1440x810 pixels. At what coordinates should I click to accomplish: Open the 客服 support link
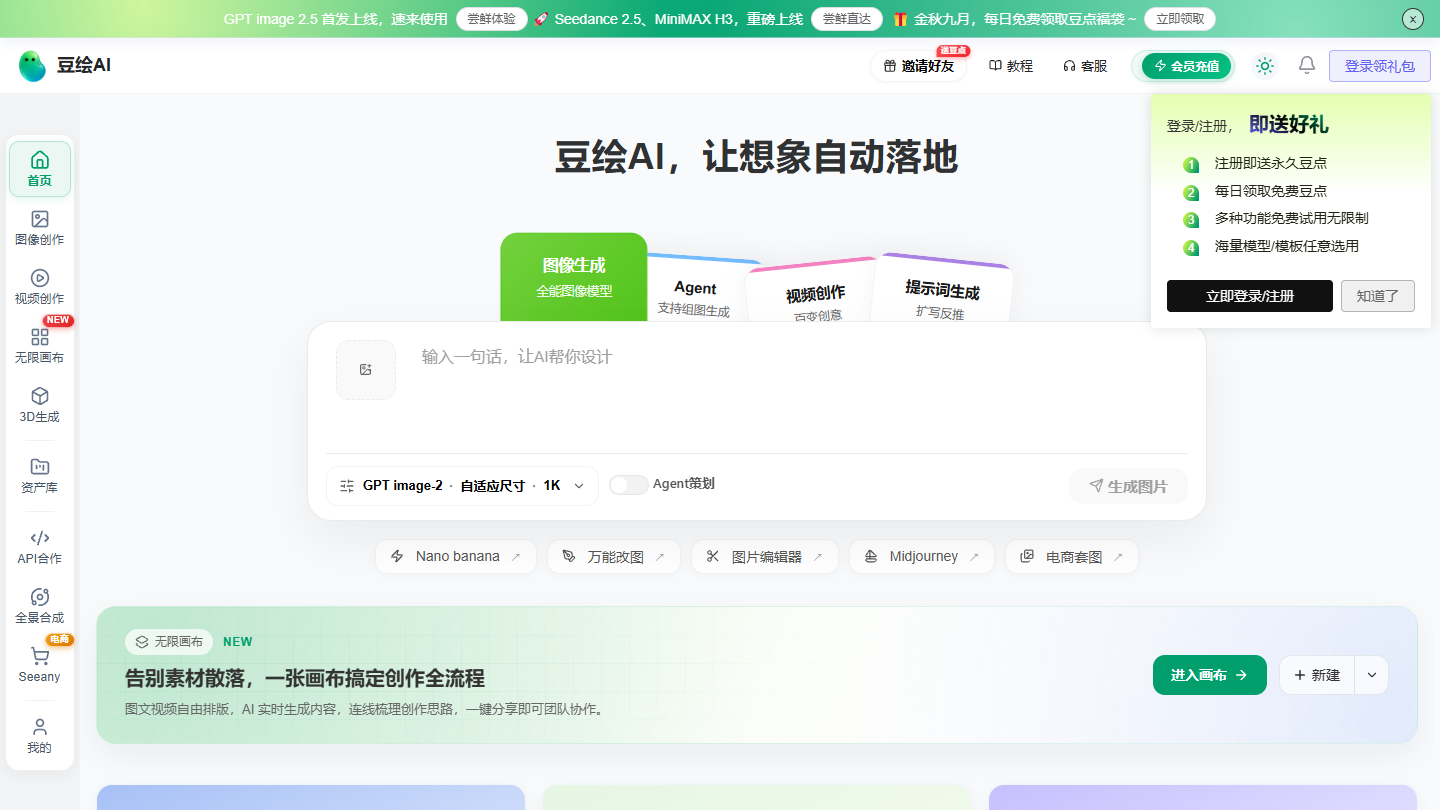[1085, 66]
